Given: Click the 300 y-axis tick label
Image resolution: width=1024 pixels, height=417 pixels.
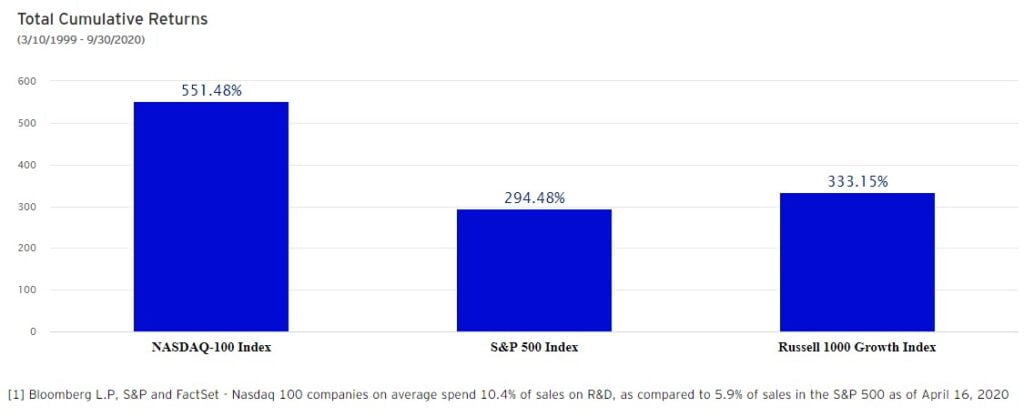Looking at the screenshot, I should [26, 207].
